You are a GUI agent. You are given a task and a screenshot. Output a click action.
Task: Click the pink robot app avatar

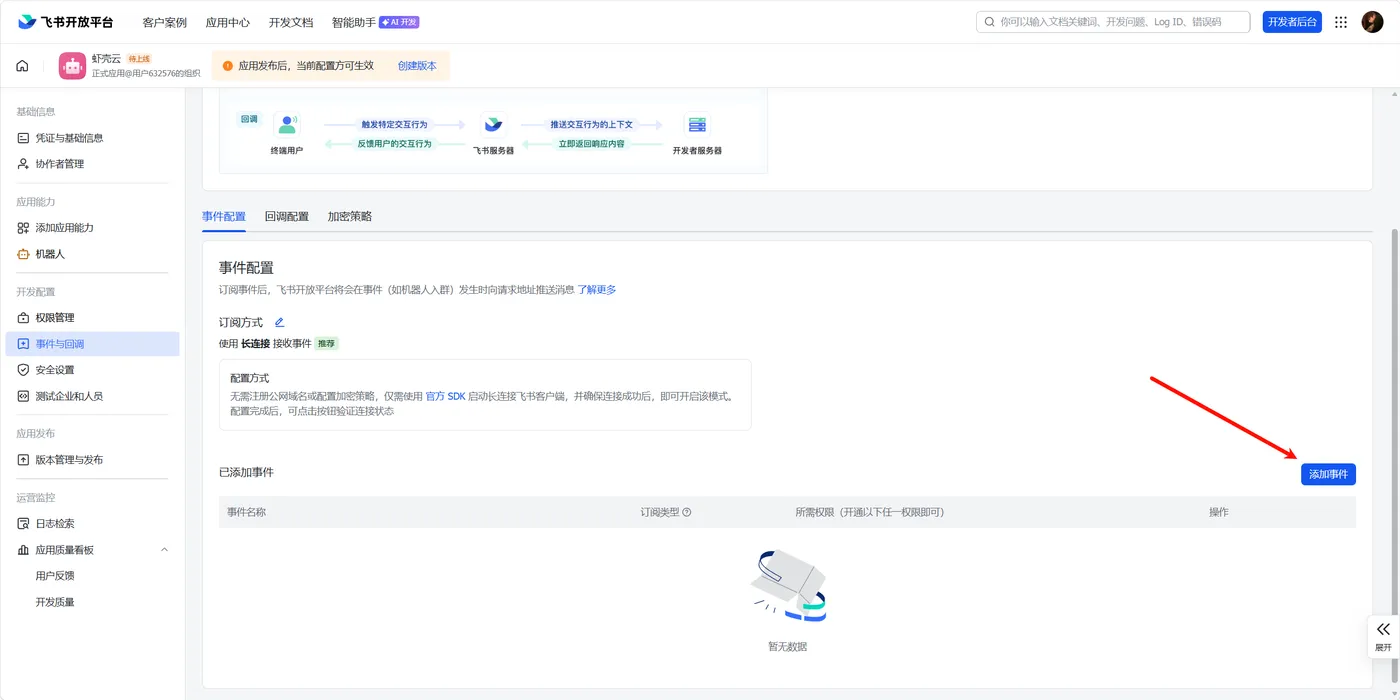pyautogui.click(x=72, y=66)
